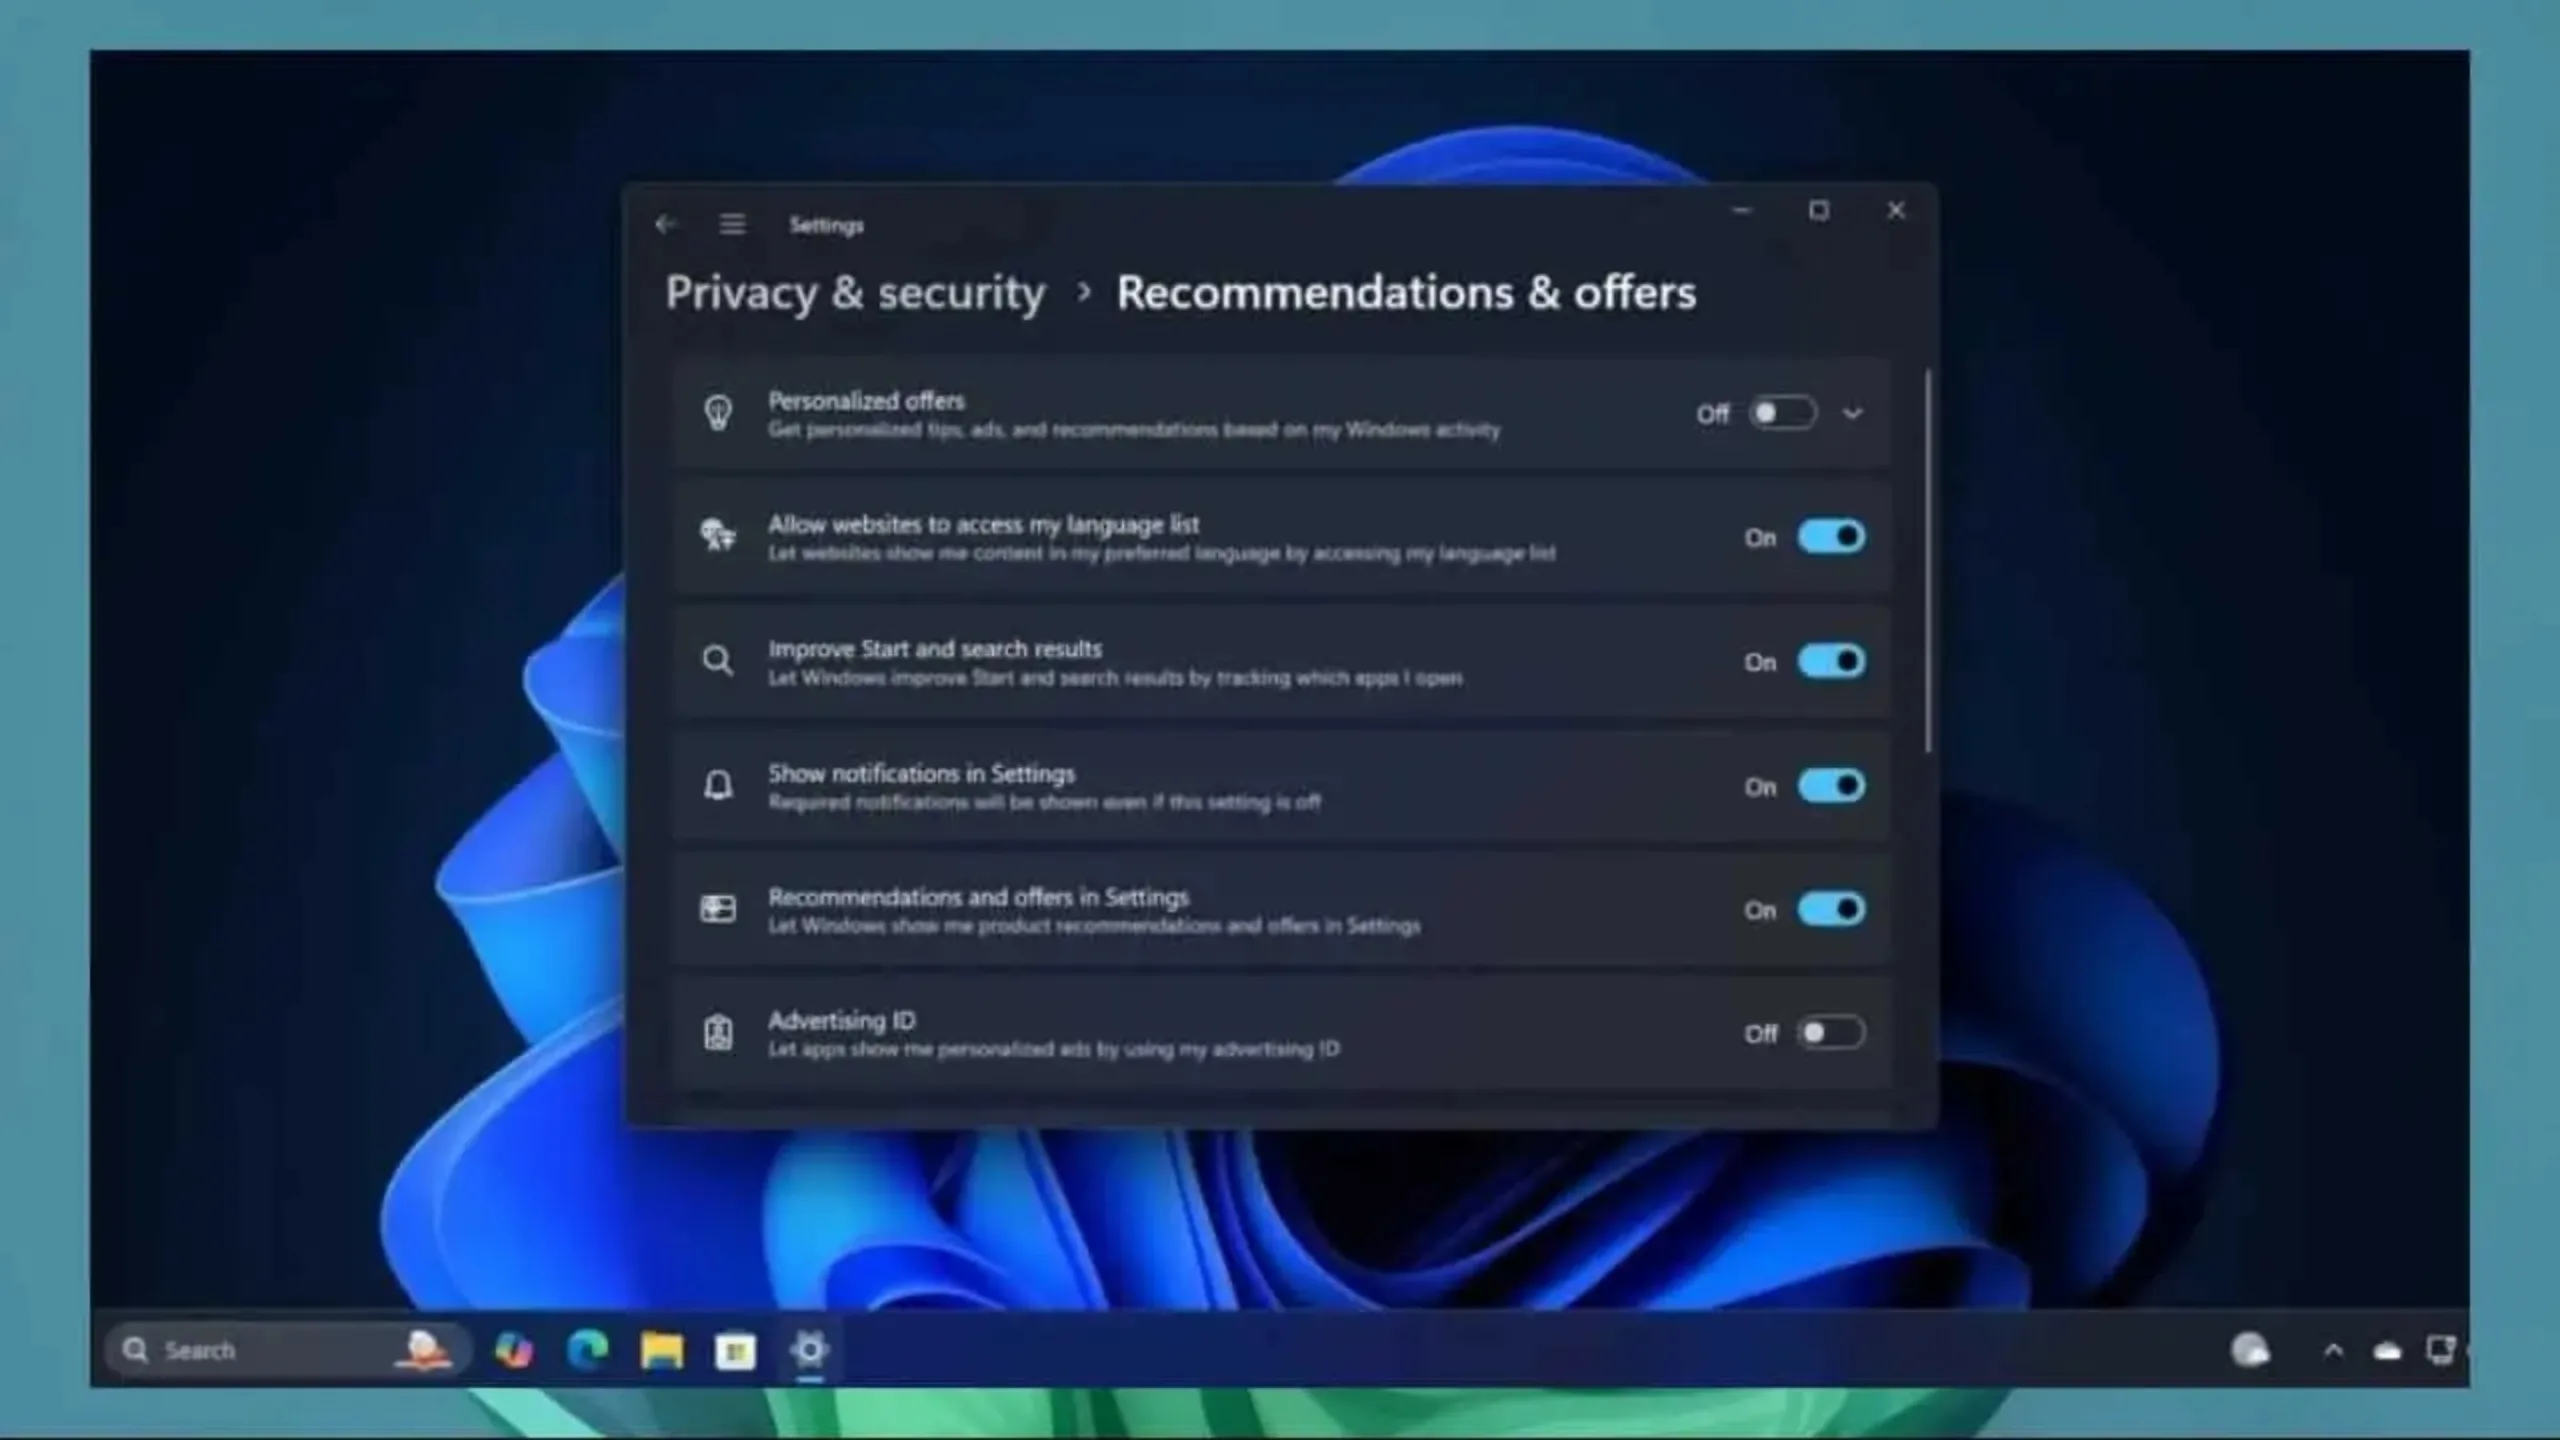Viewport: 2560px width, 1440px height.
Task: Maximize the Settings window
Action: point(1819,211)
